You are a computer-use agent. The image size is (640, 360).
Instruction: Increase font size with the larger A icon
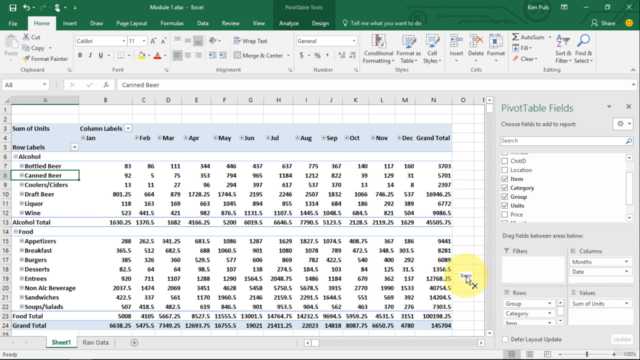pos(153,41)
